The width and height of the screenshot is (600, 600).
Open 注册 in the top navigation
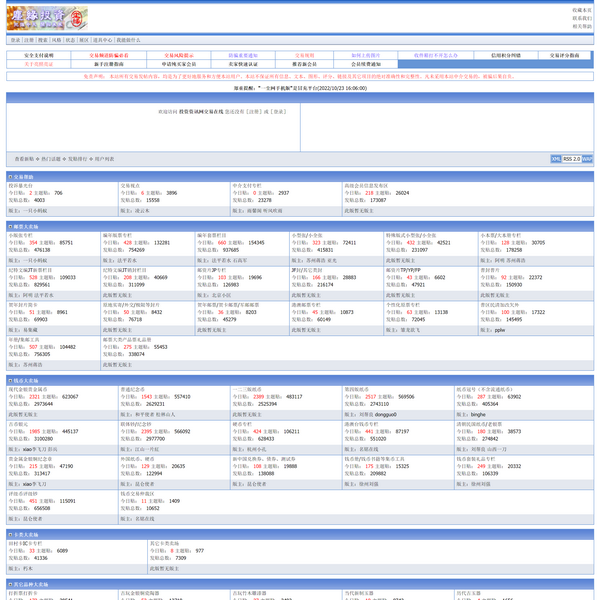(29, 40)
